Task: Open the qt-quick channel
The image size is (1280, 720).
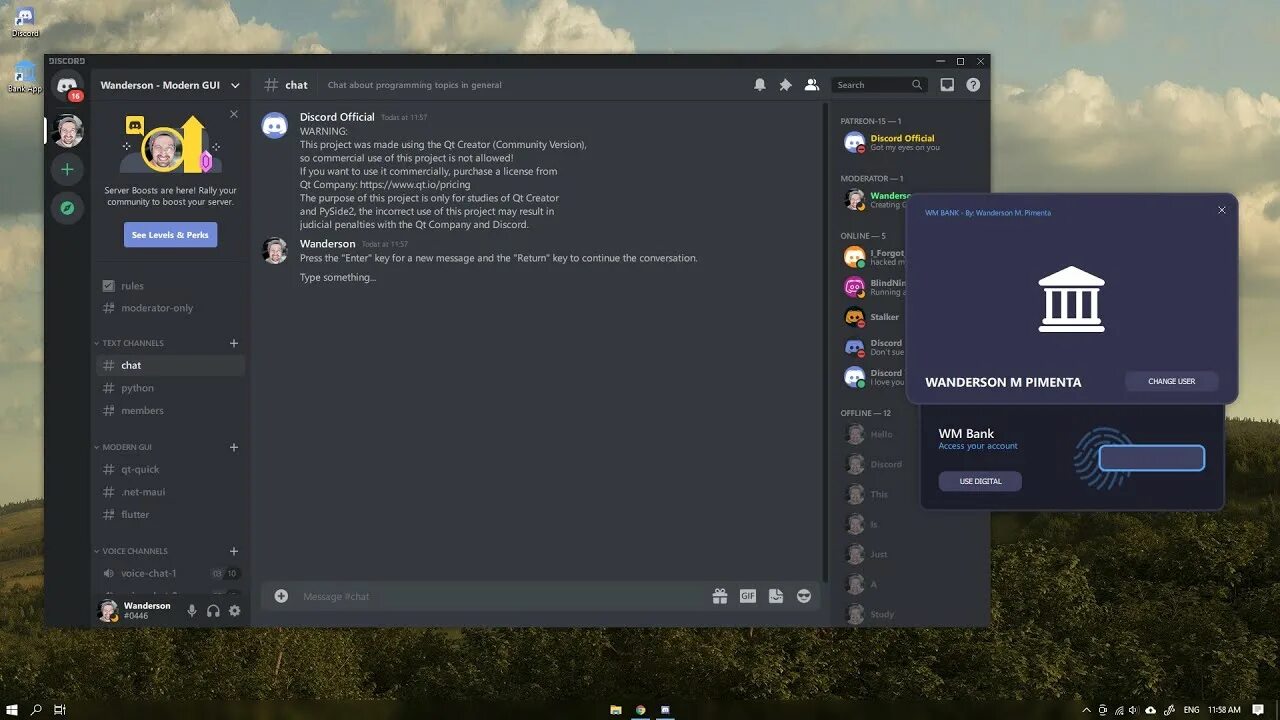Action: point(170,469)
